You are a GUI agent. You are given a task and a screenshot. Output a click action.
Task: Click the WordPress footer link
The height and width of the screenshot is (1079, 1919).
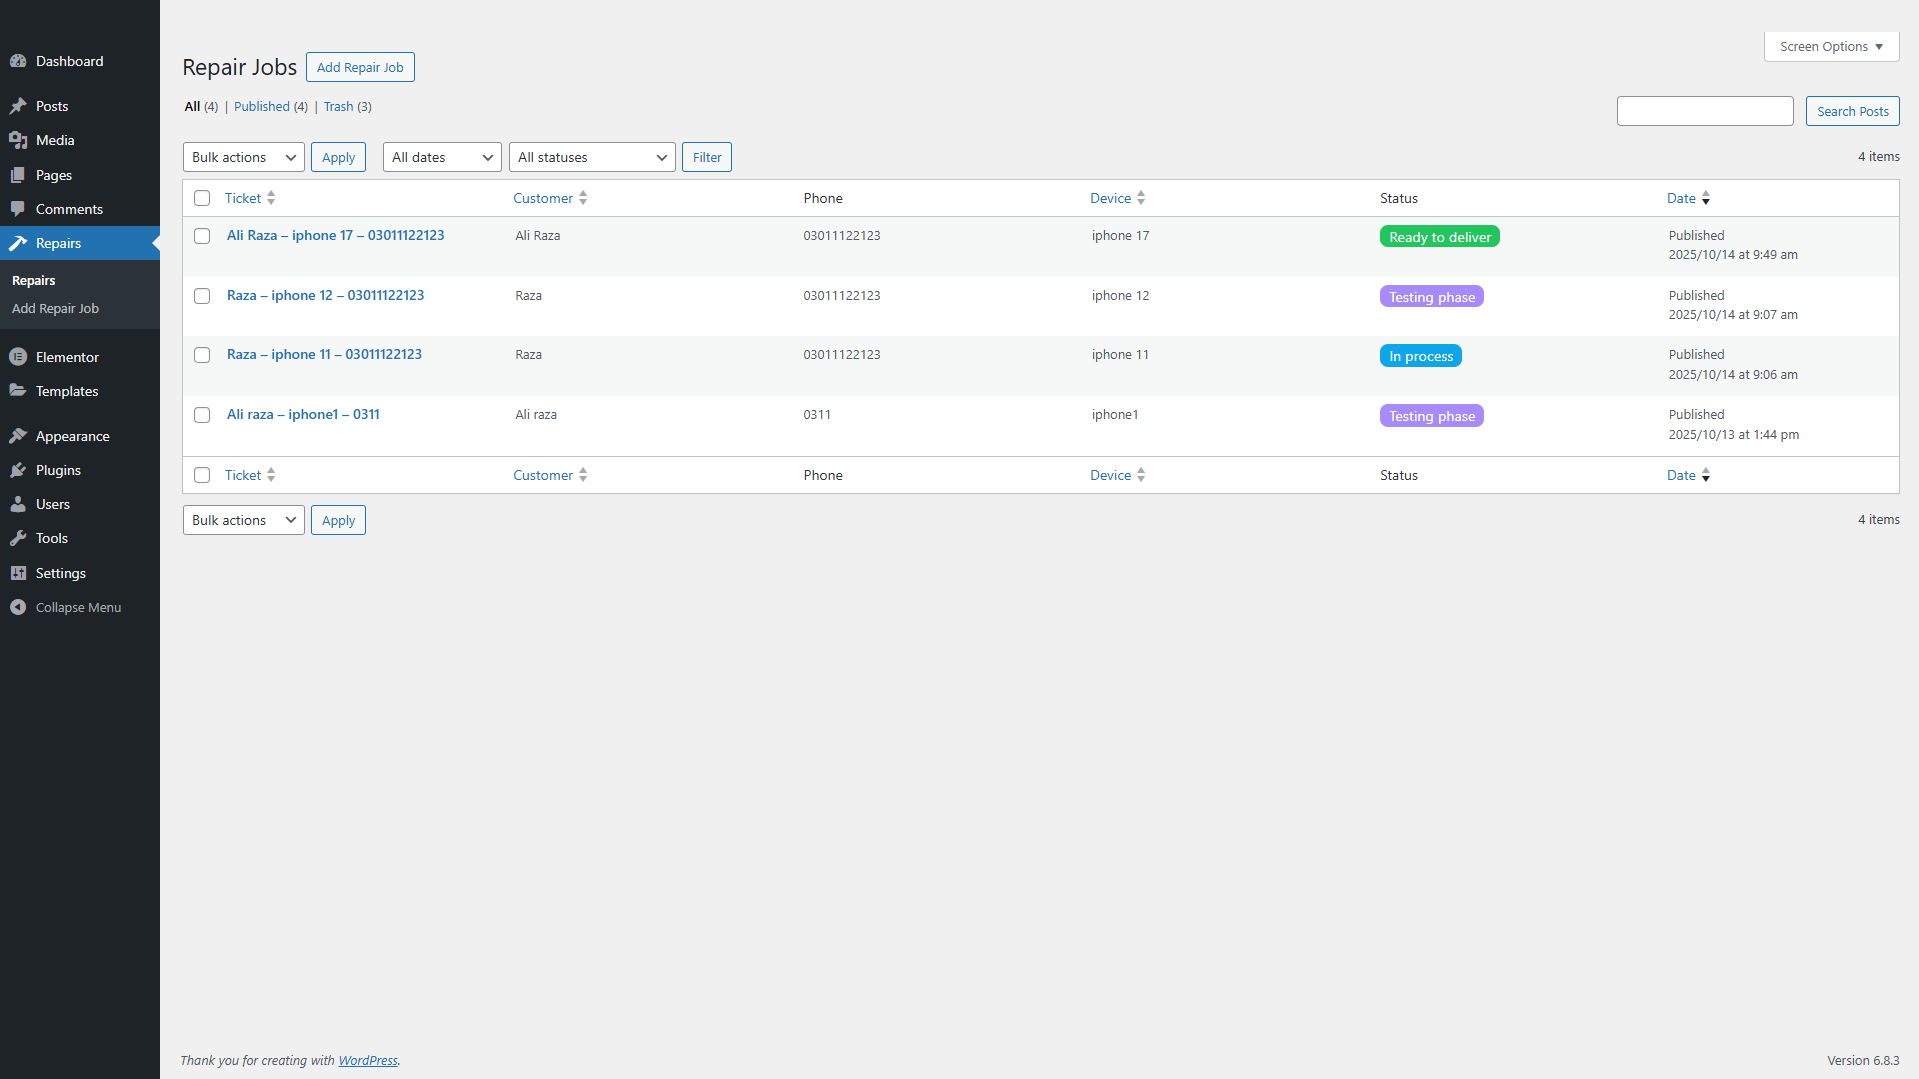tap(367, 1060)
